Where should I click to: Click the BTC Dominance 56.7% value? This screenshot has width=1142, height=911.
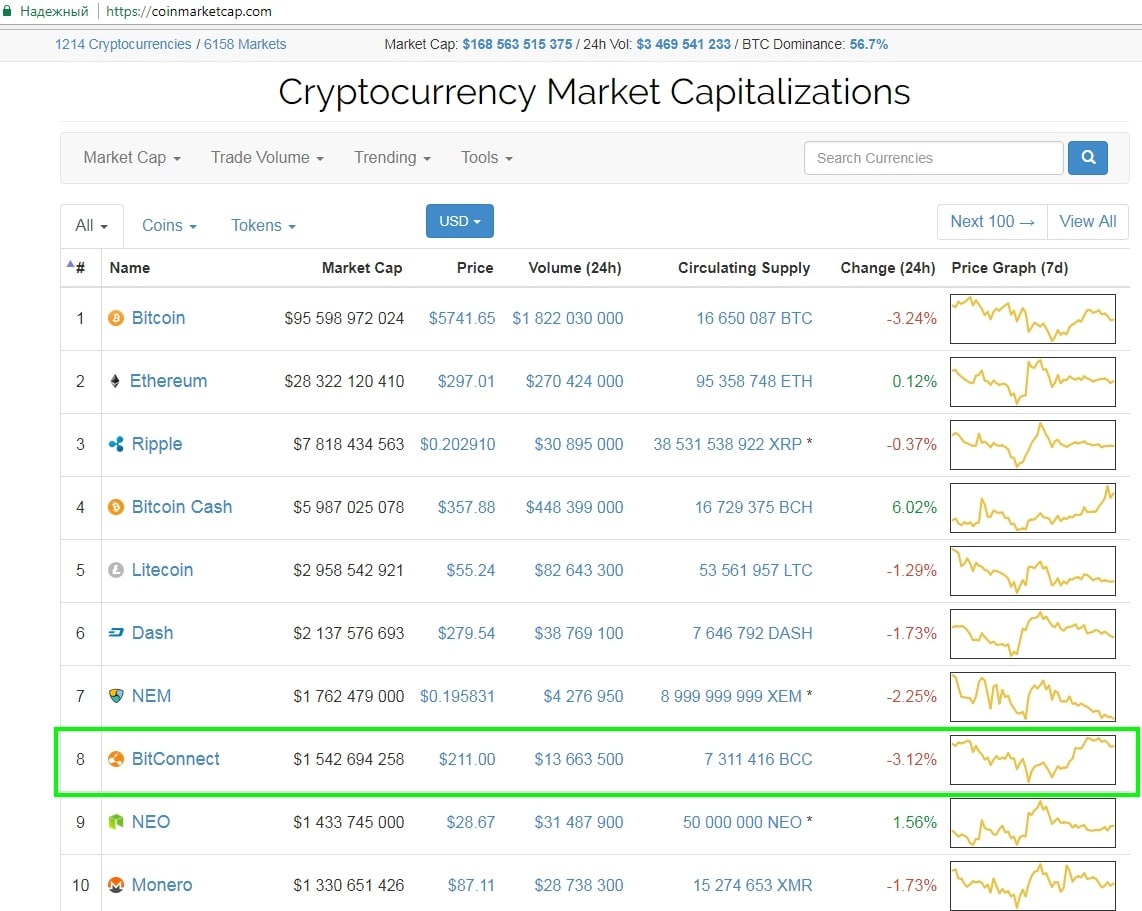tap(868, 44)
